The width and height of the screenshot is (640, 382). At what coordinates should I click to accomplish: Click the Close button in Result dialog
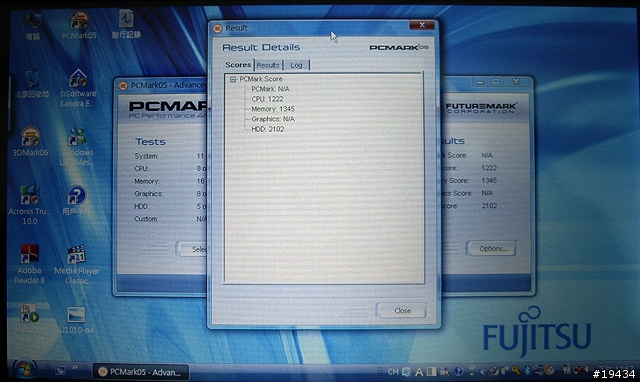pyautogui.click(x=402, y=311)
